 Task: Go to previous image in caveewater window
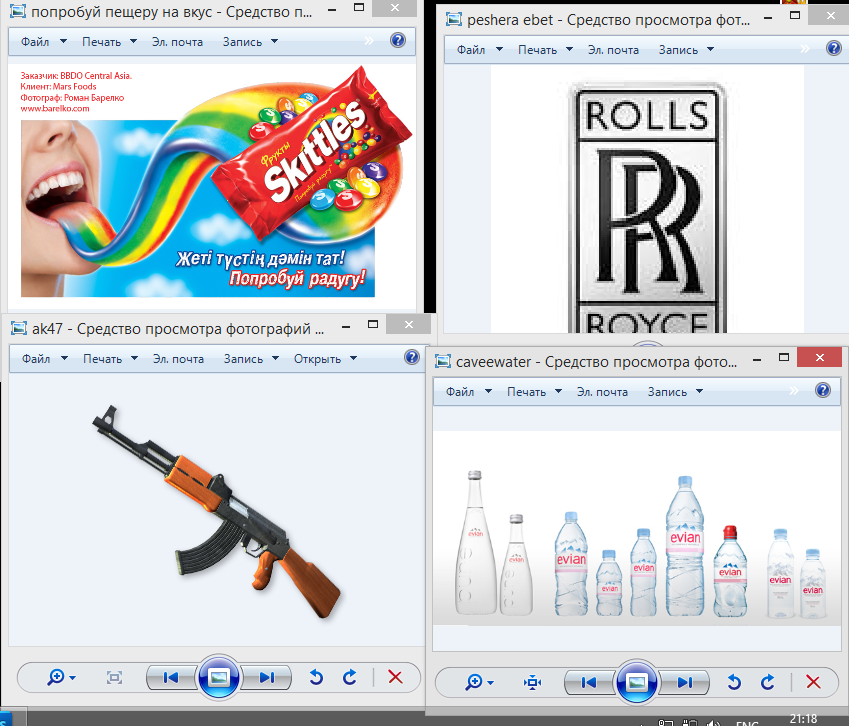588,682
